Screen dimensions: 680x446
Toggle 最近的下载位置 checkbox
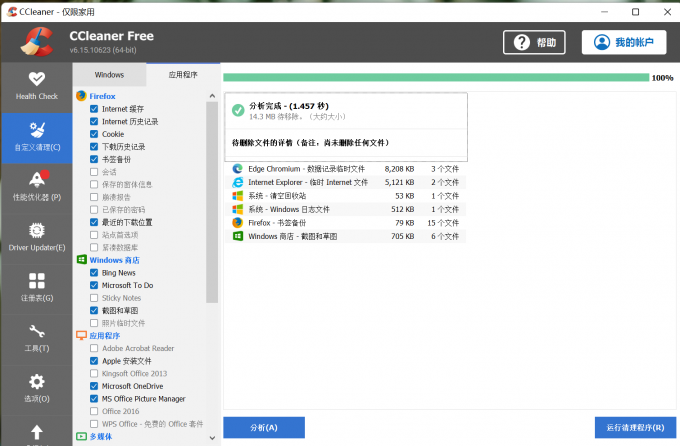click(x=94, y=222)
